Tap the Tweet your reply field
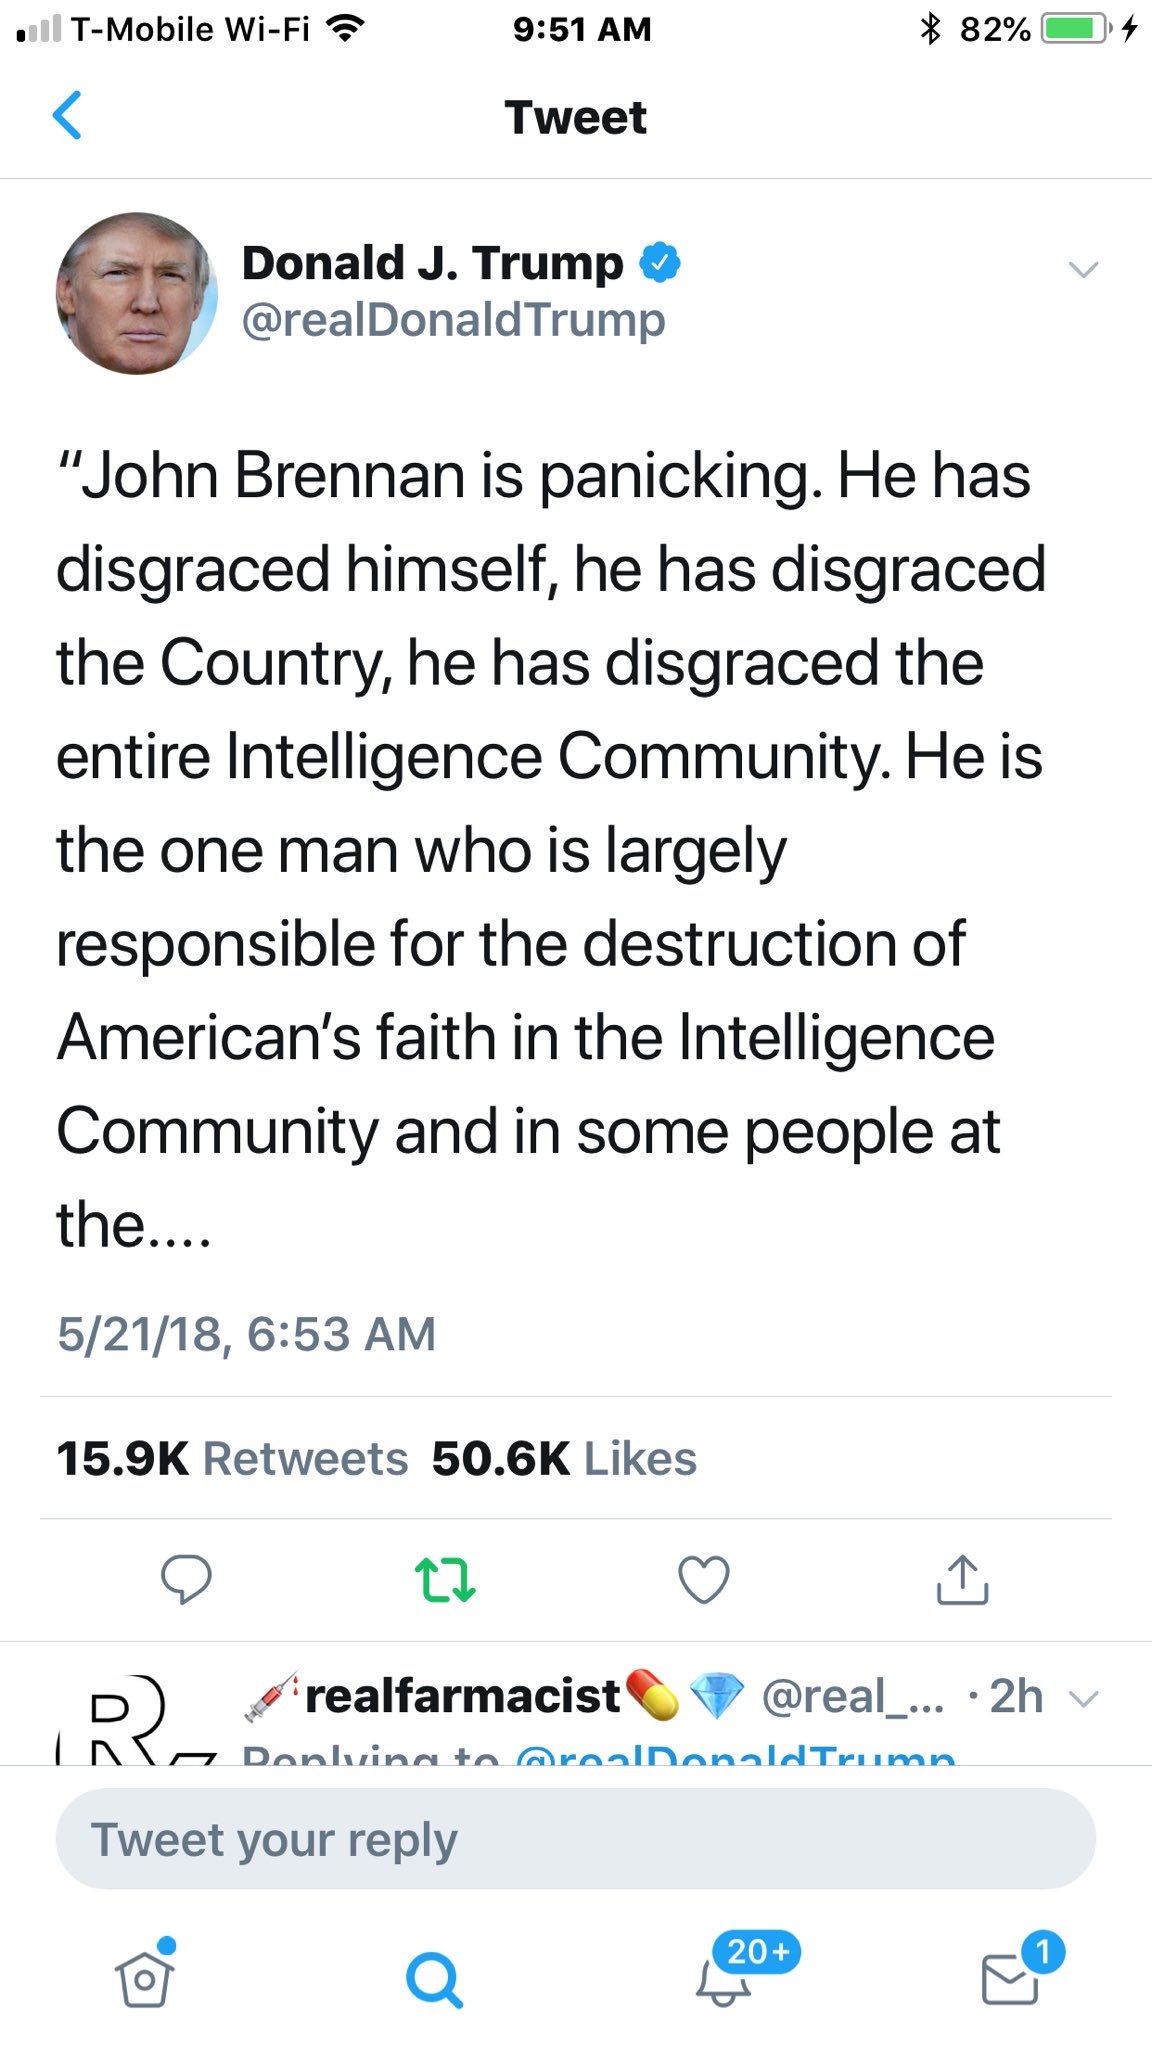Image resolution: width=1152 pixels, height=2048 pixels. (x=575, y=1839)
